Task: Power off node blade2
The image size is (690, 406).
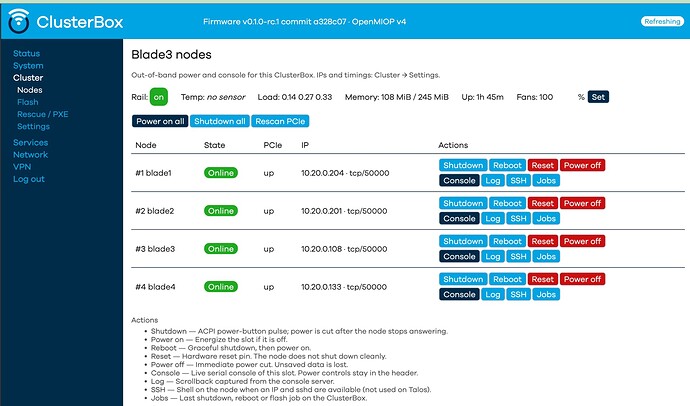Action: pyautogui.click(x=582, y=203)
